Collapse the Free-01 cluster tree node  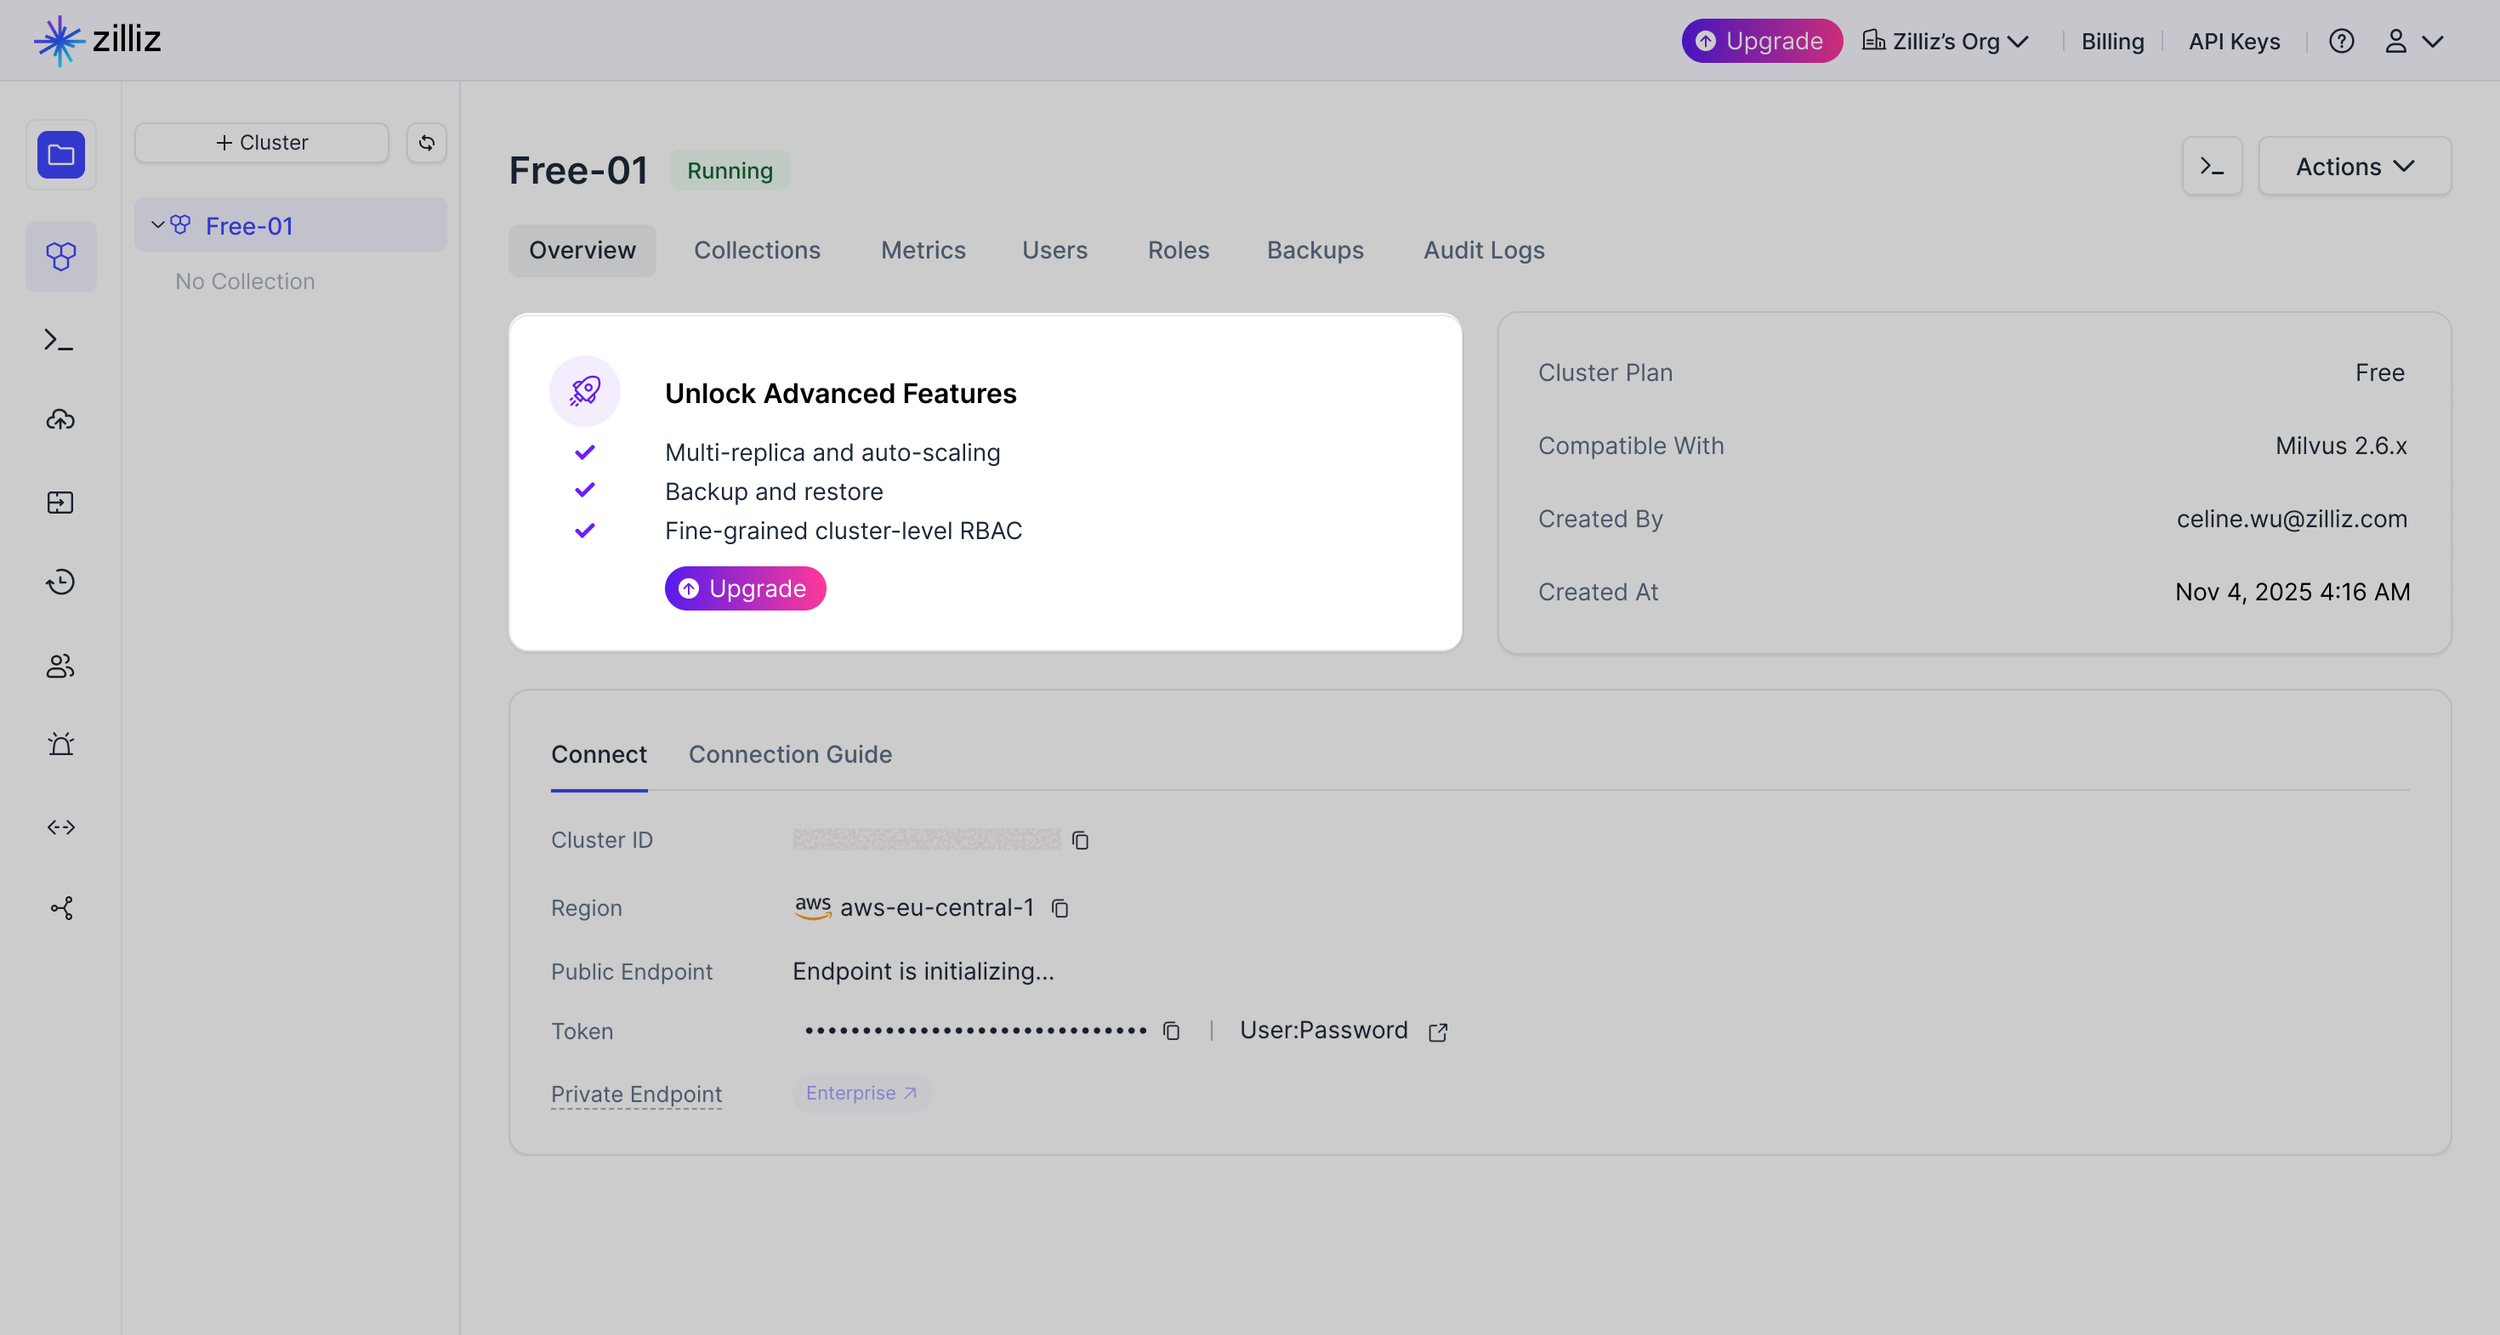point(158,225)
